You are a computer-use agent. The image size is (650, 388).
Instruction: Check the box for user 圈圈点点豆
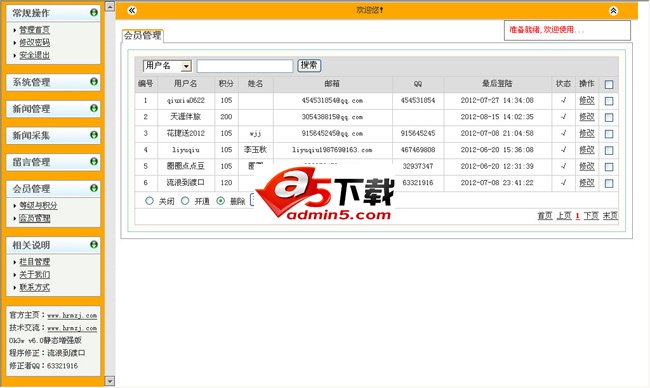pos(609,167)
